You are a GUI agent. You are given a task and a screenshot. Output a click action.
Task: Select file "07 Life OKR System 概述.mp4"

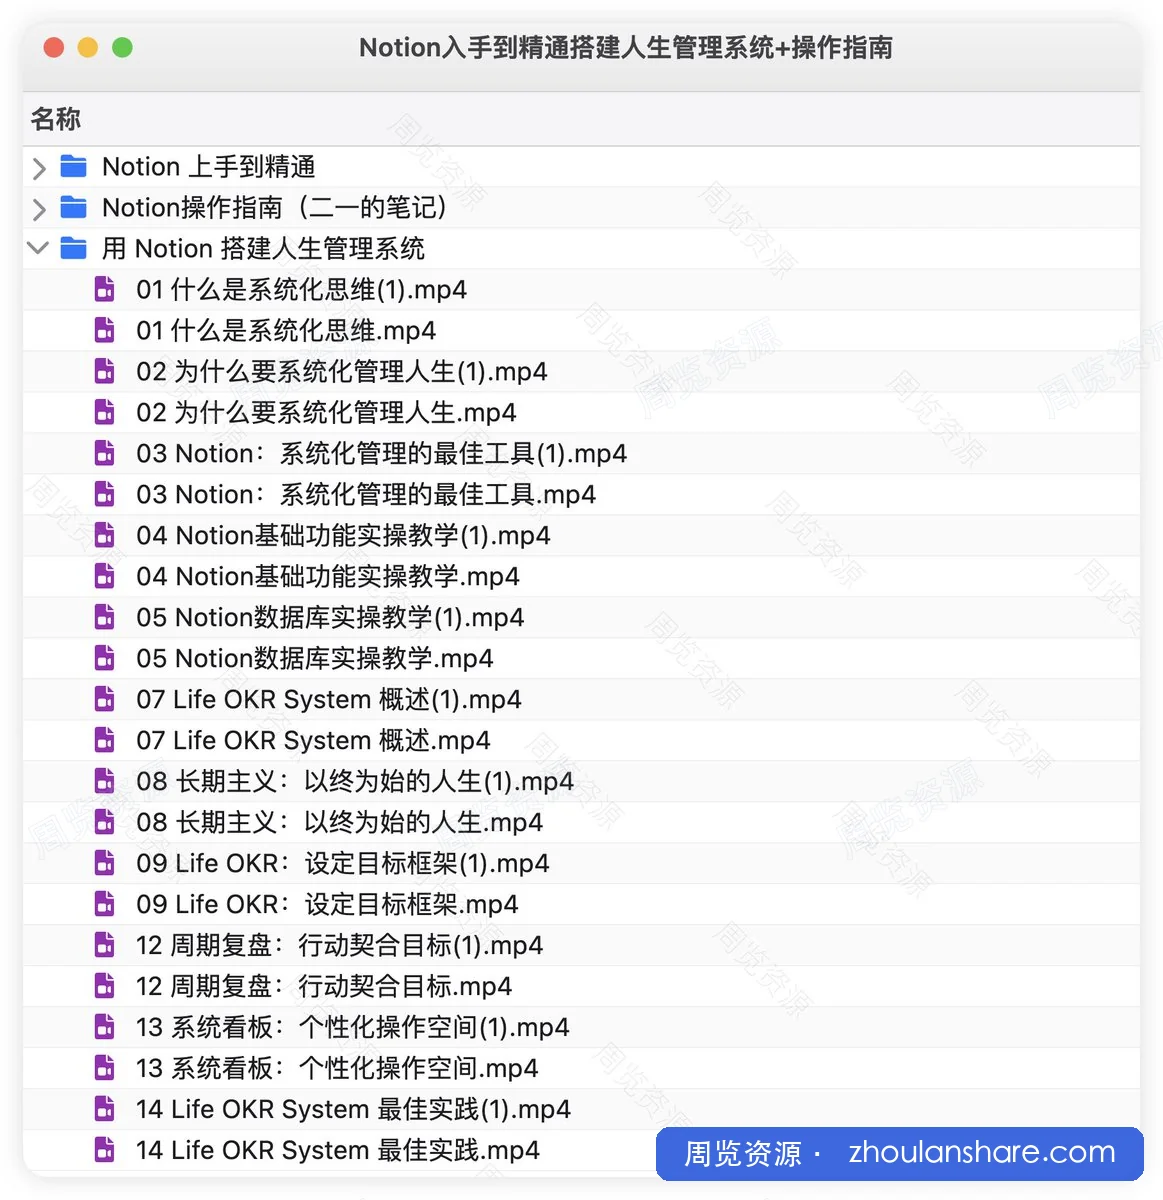313,740
